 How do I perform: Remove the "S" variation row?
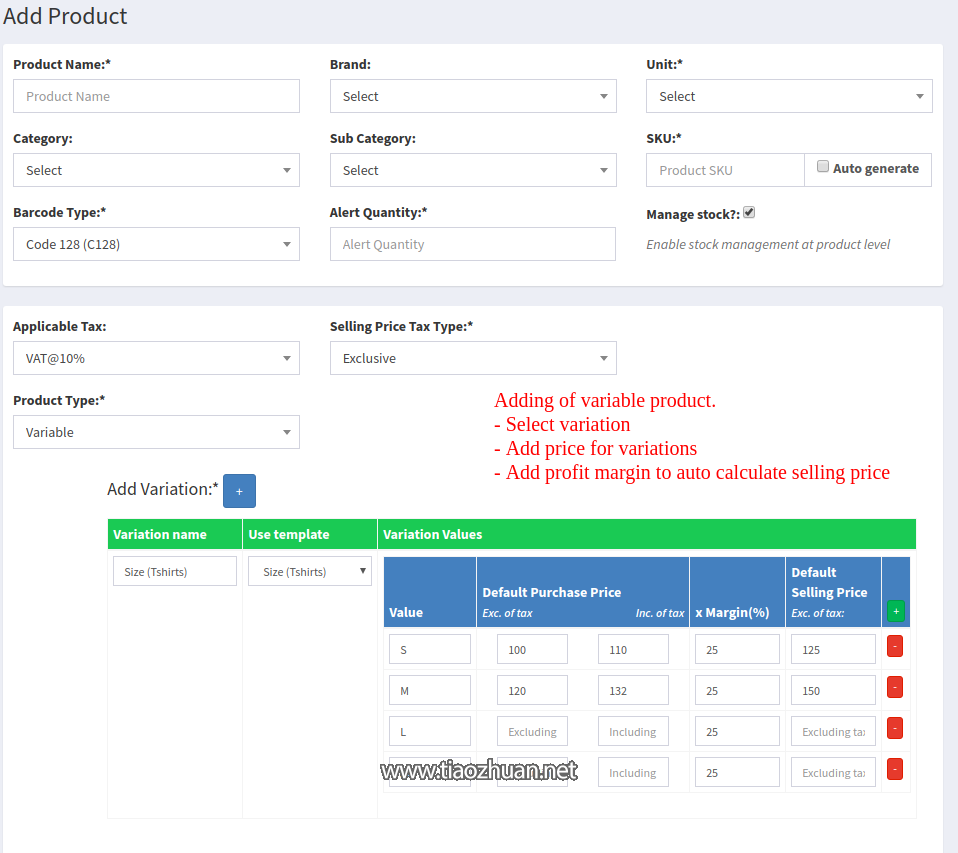click(x=895, y=647)
